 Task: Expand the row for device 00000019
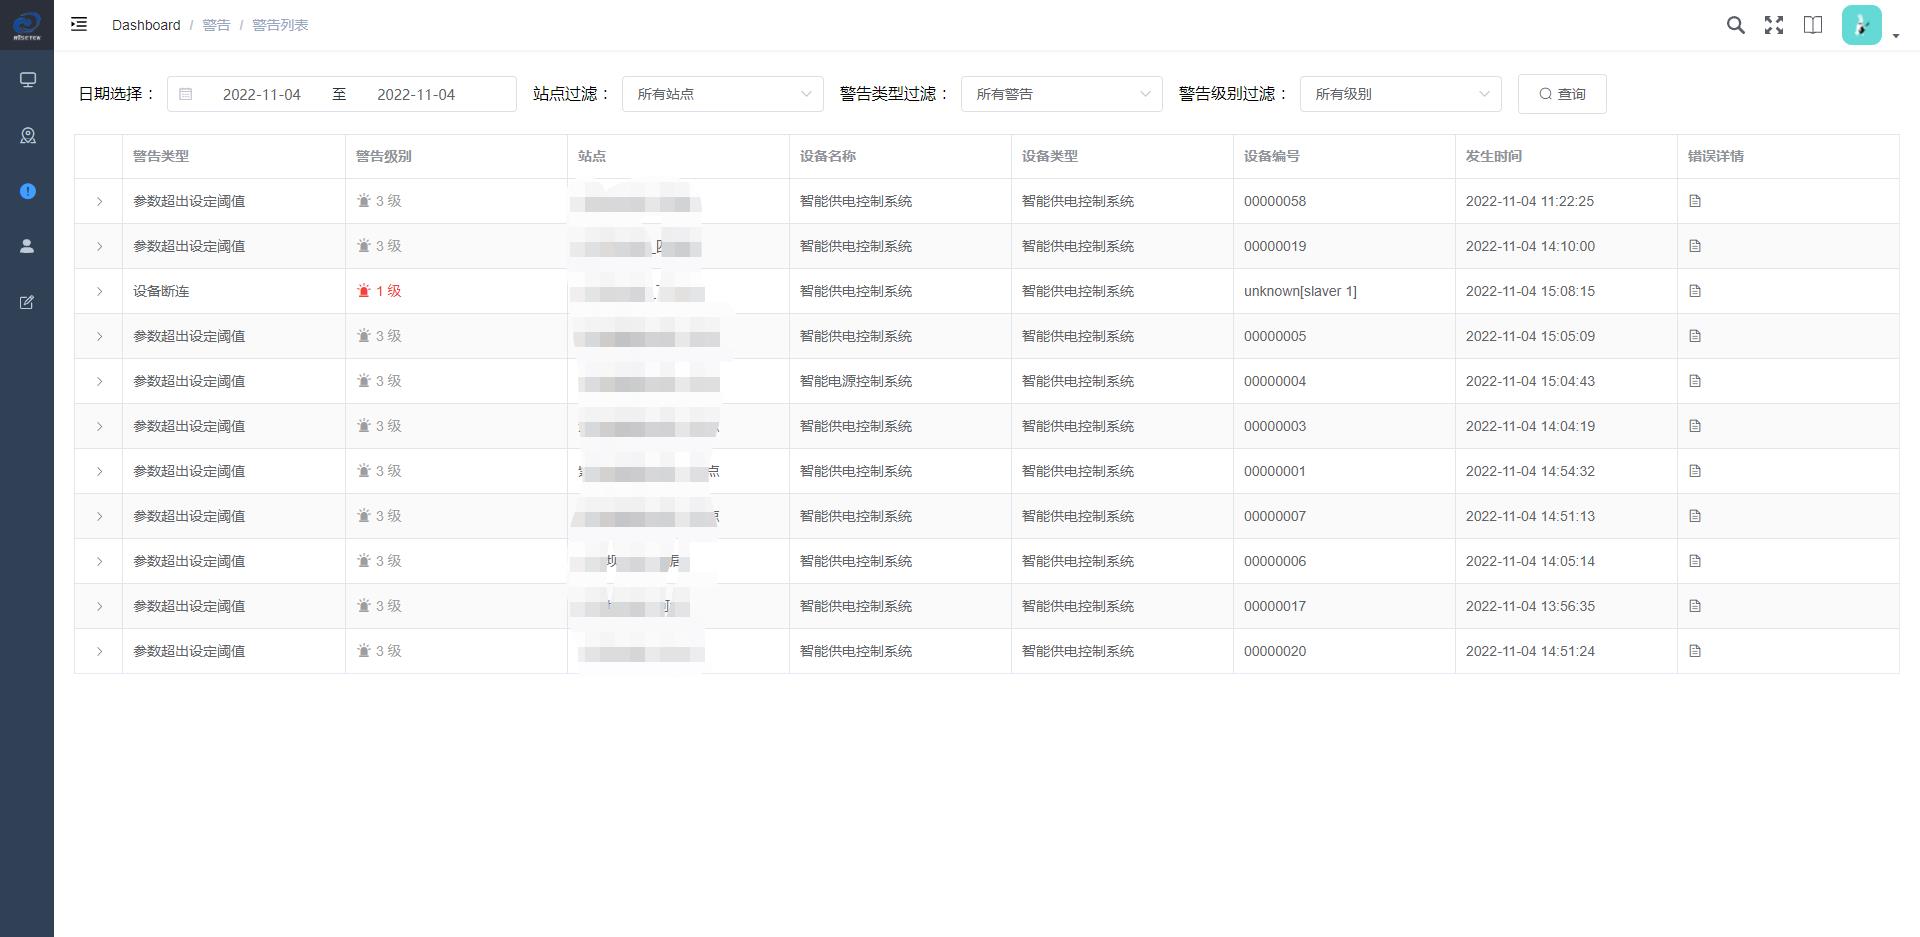click(x=99, y=246)
